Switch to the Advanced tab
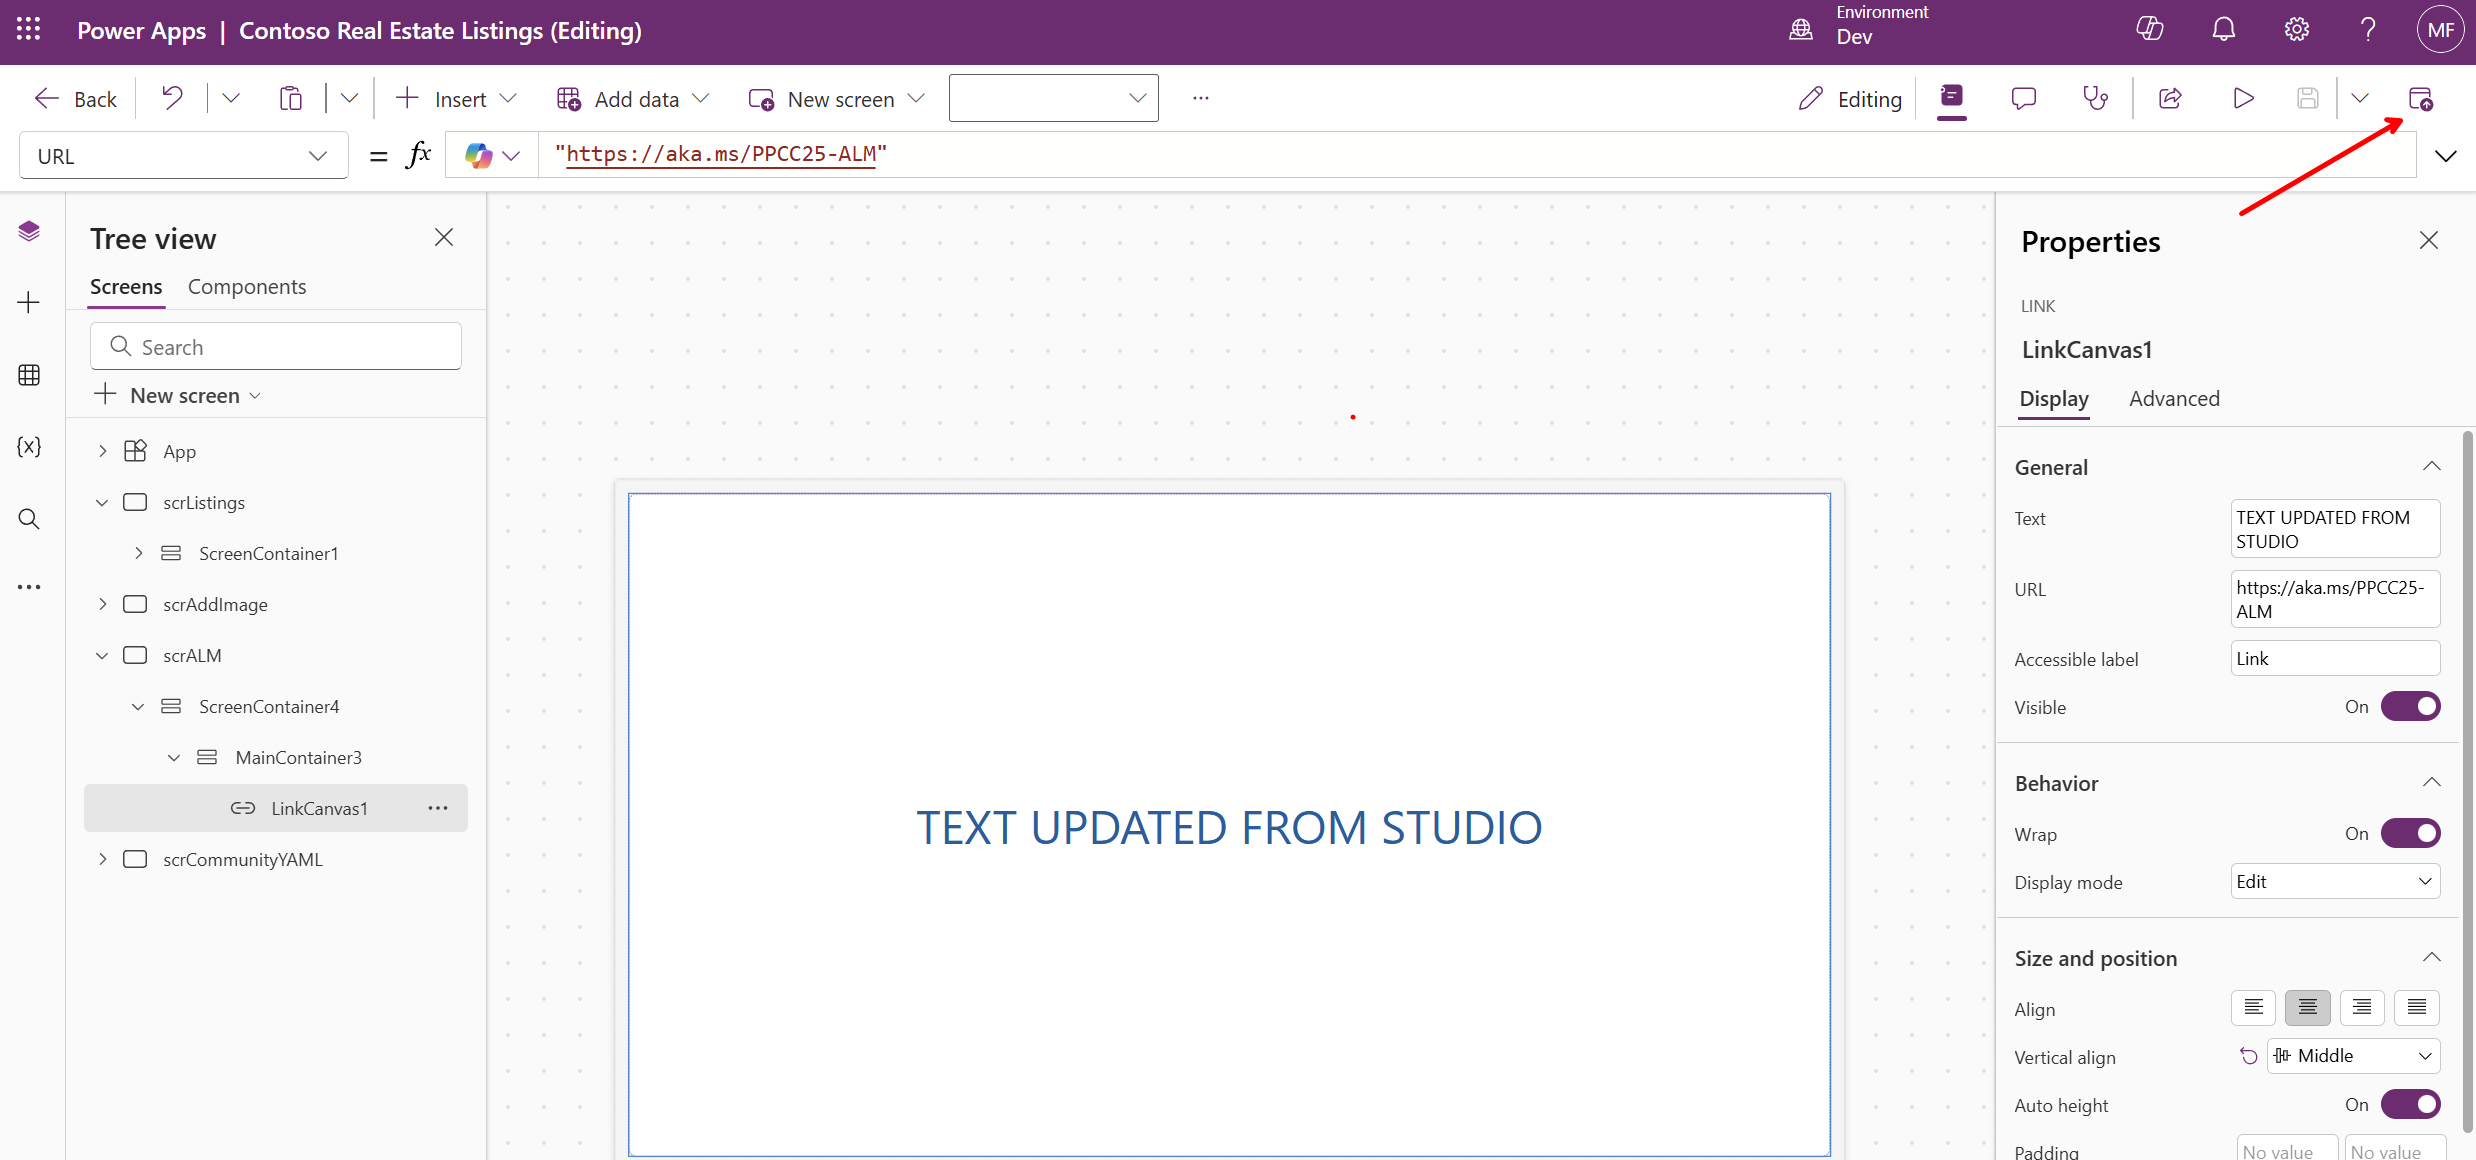 click(x=2174, y=399)
